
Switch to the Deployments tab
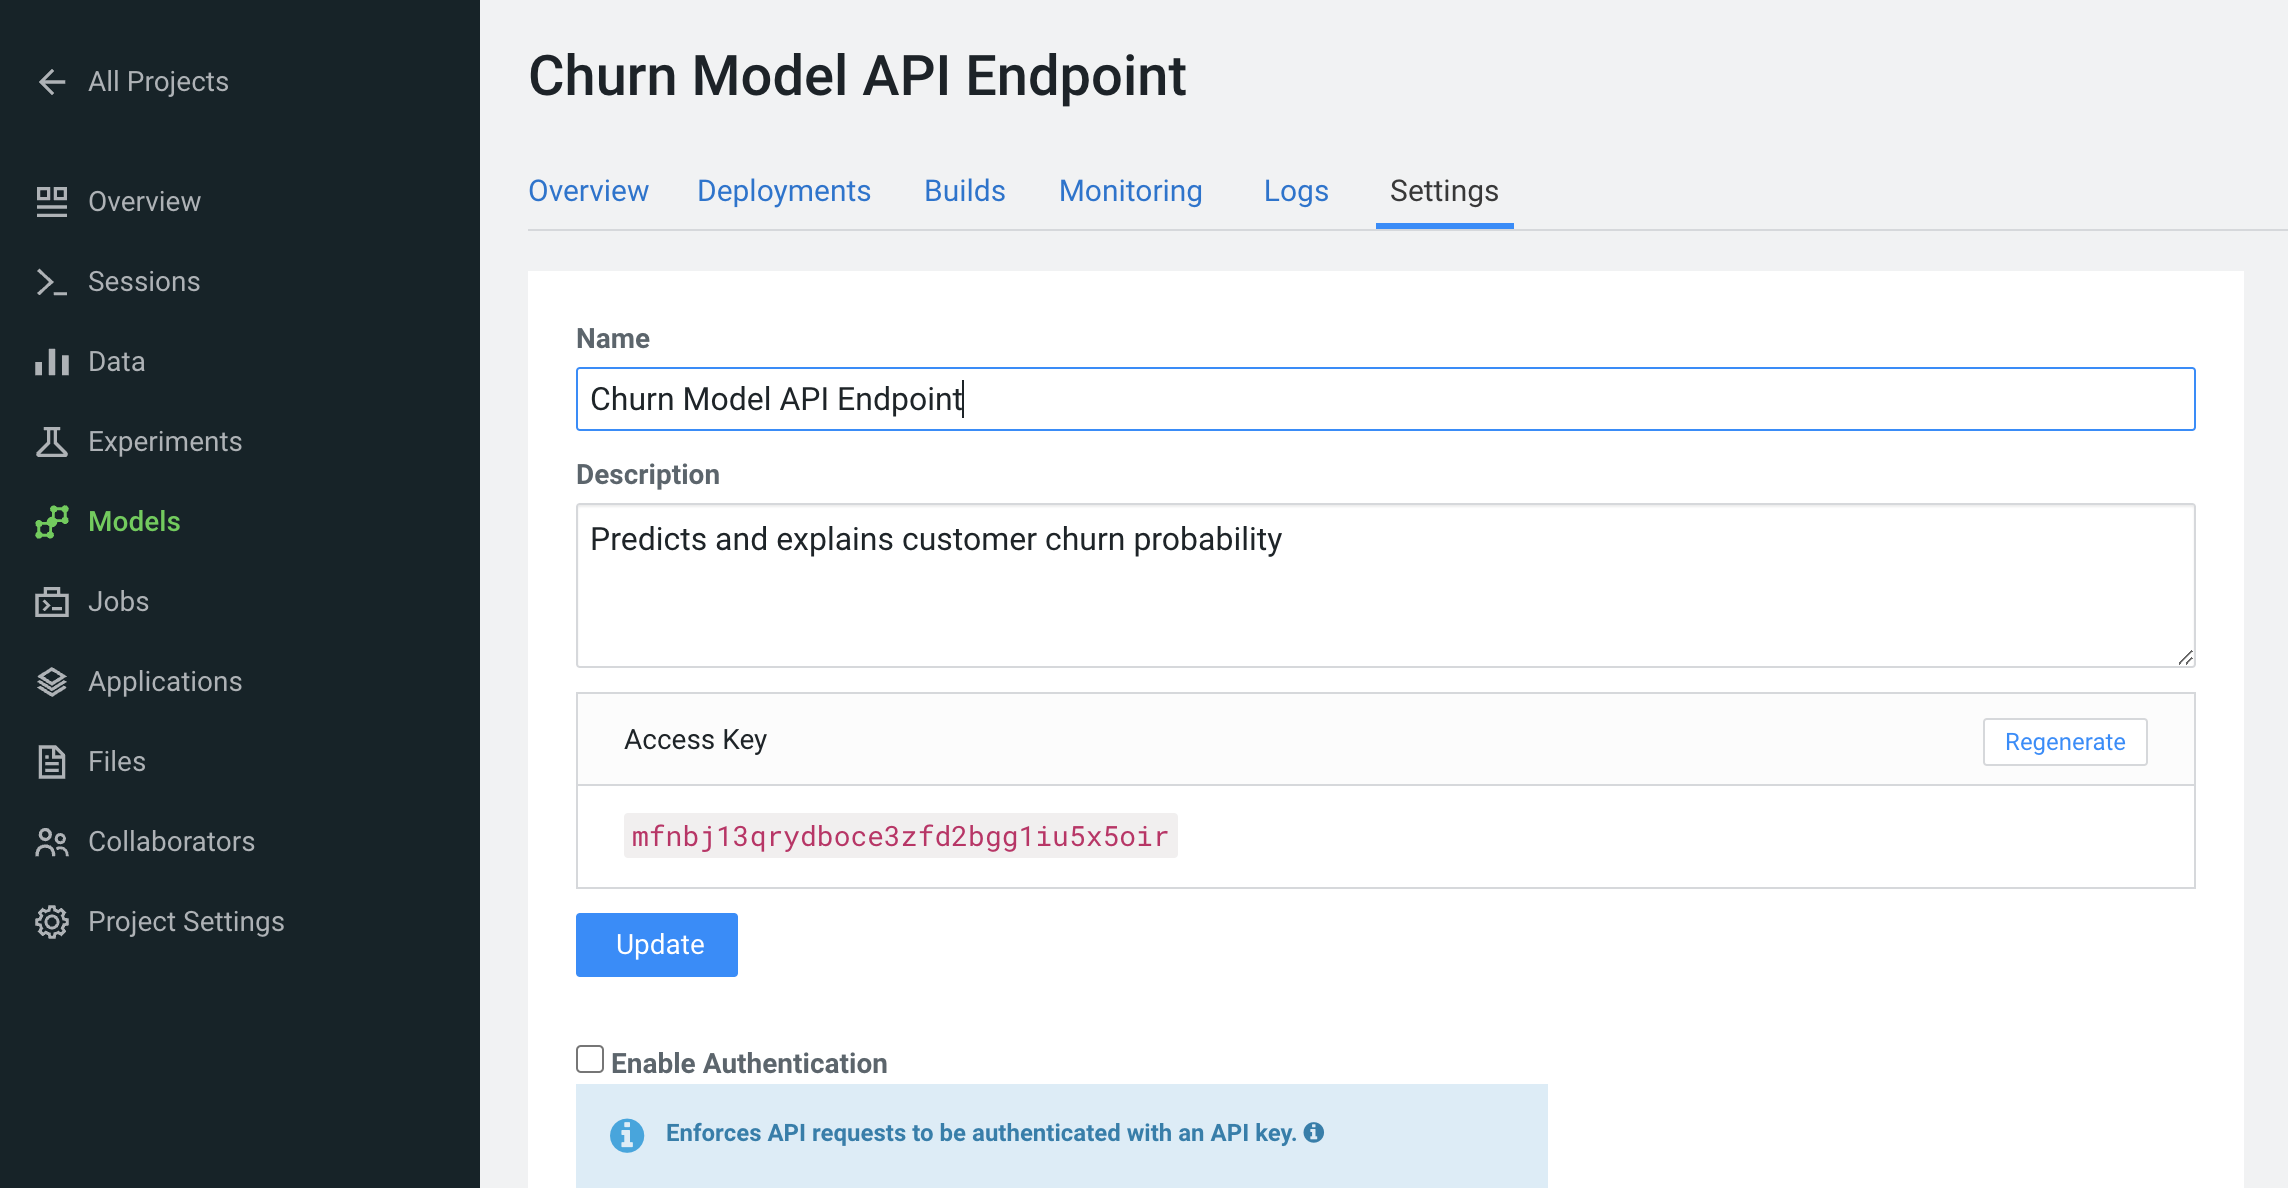pyautogui.click(x=784, y=191)
